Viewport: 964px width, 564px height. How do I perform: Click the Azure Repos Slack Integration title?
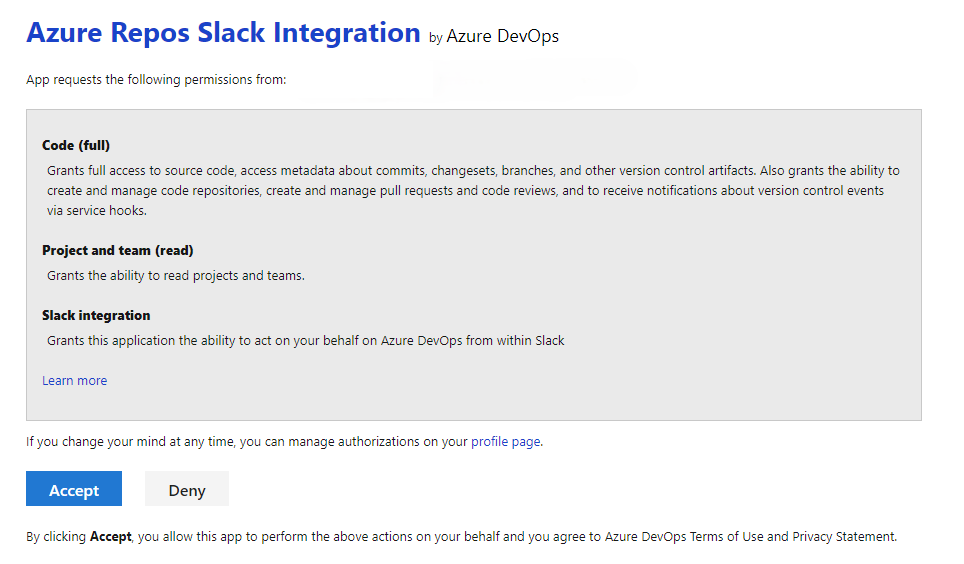pyautogui.click(x=224, y=33)
